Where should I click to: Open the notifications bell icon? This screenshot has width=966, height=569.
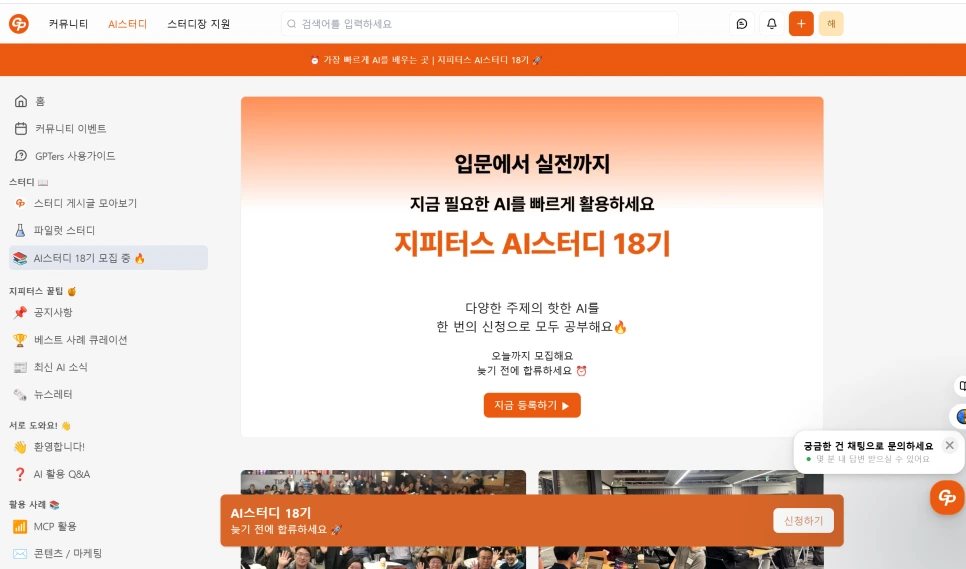click(771, 24)
